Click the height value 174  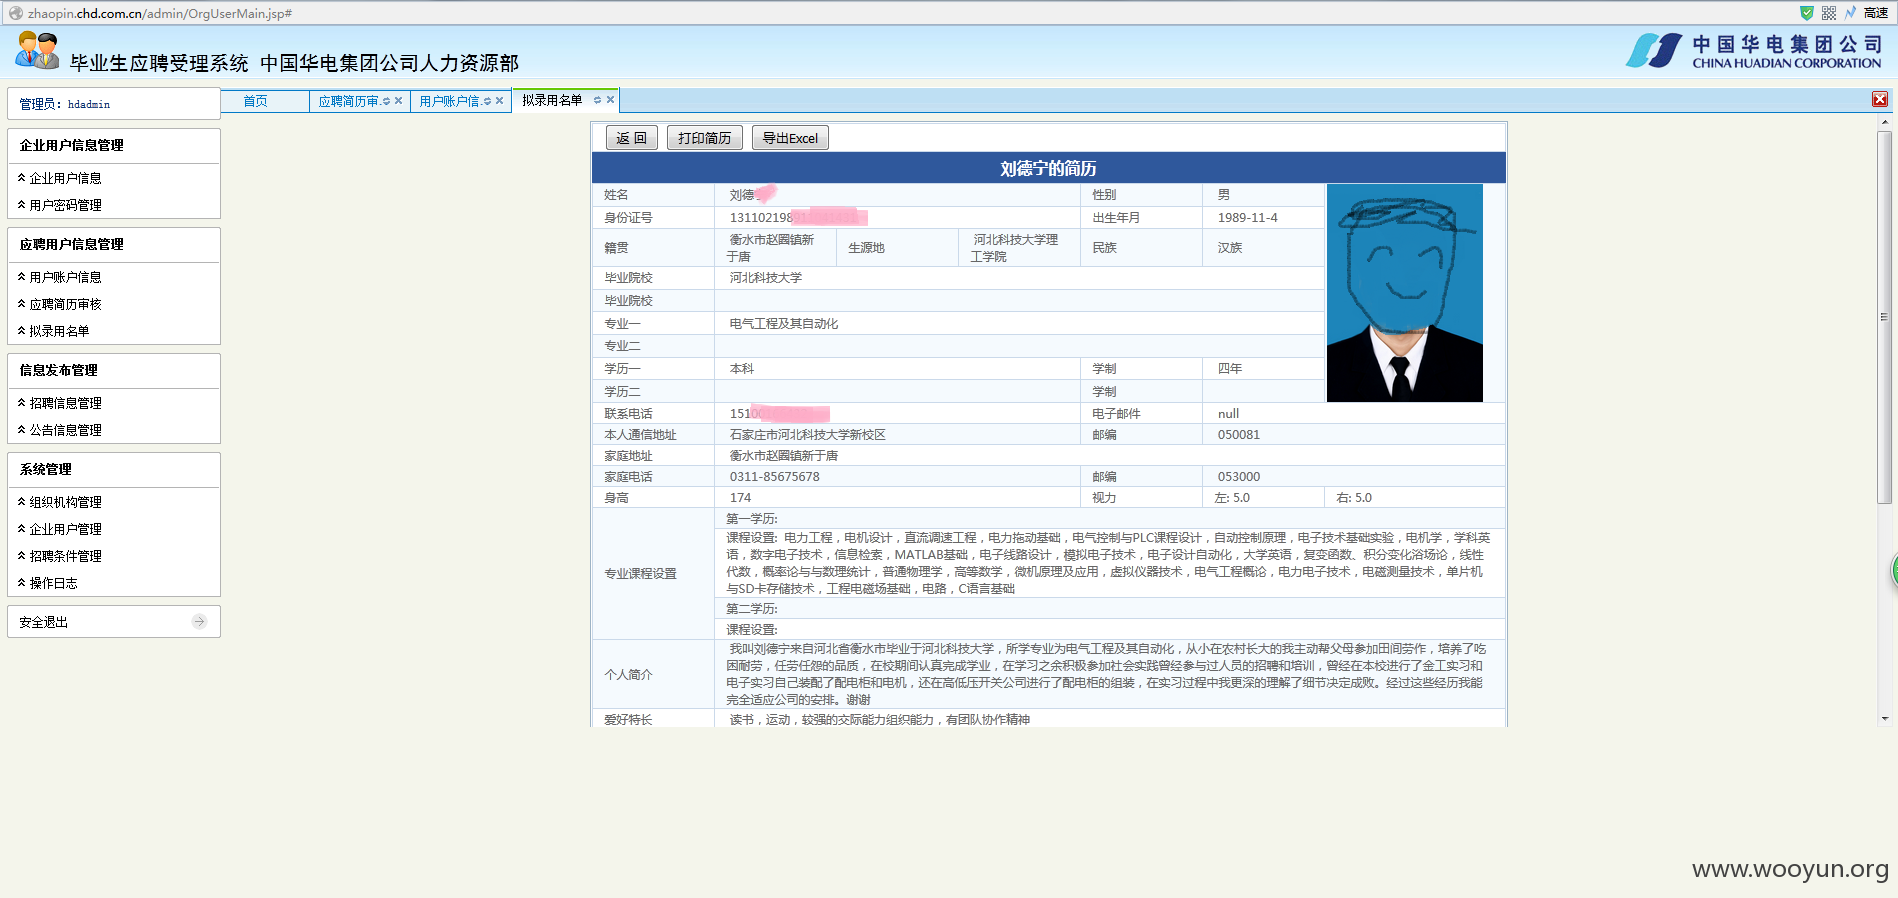pos(741,498)
